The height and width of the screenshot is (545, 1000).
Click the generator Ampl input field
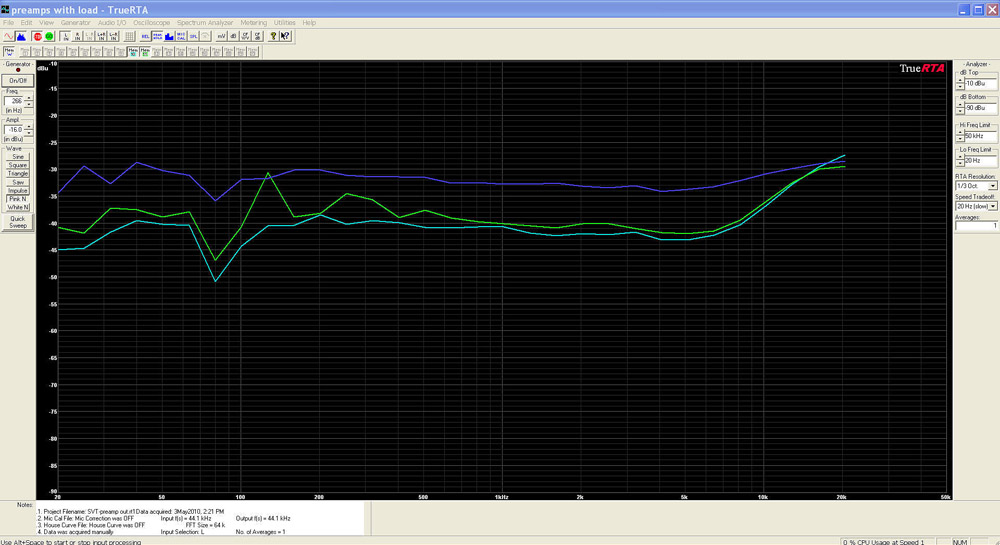coord(14,129)
